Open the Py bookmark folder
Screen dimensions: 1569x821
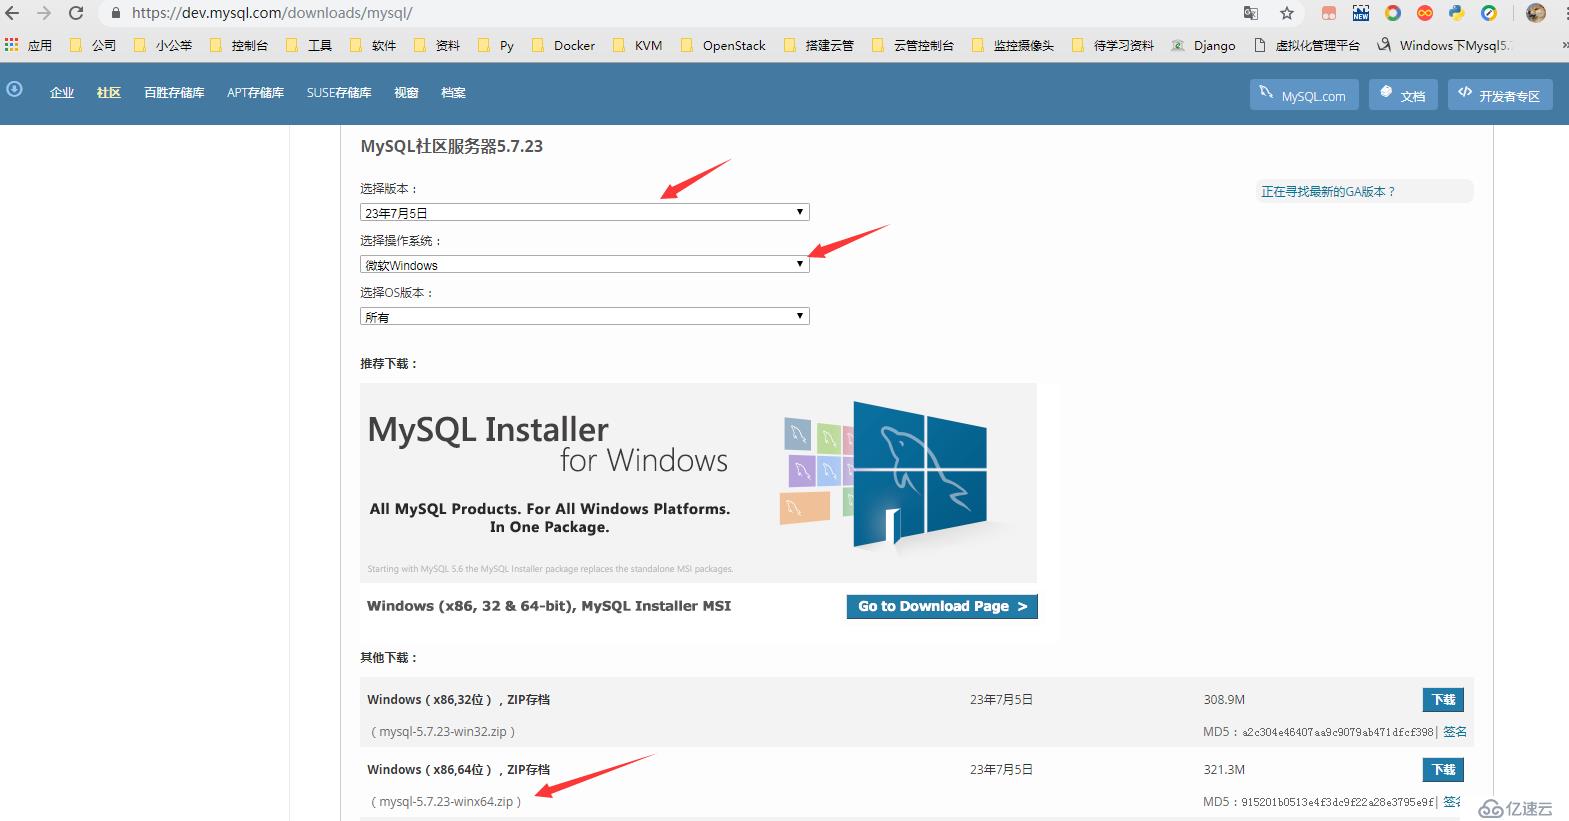(x=496, y=45)
